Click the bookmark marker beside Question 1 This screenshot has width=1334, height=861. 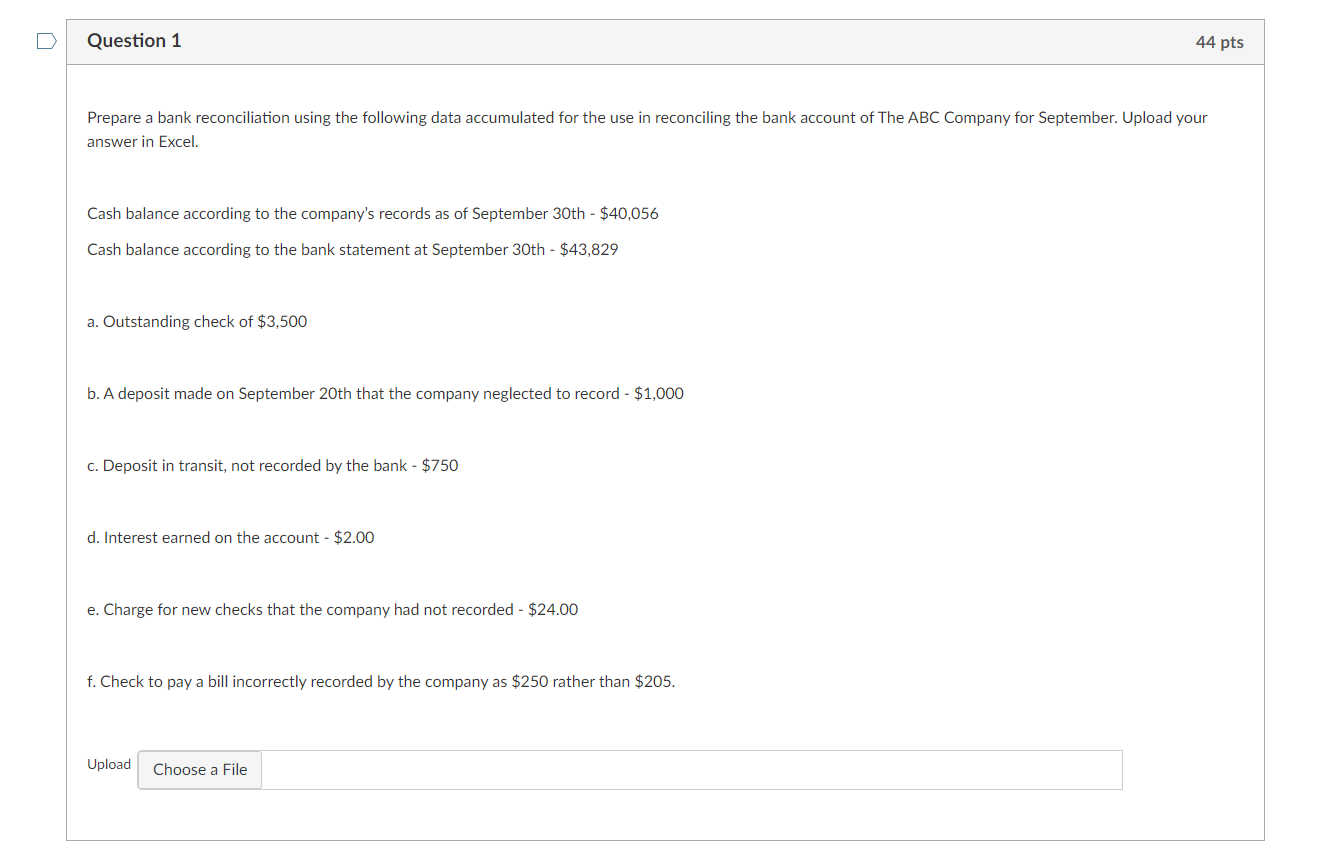(44, 38)
